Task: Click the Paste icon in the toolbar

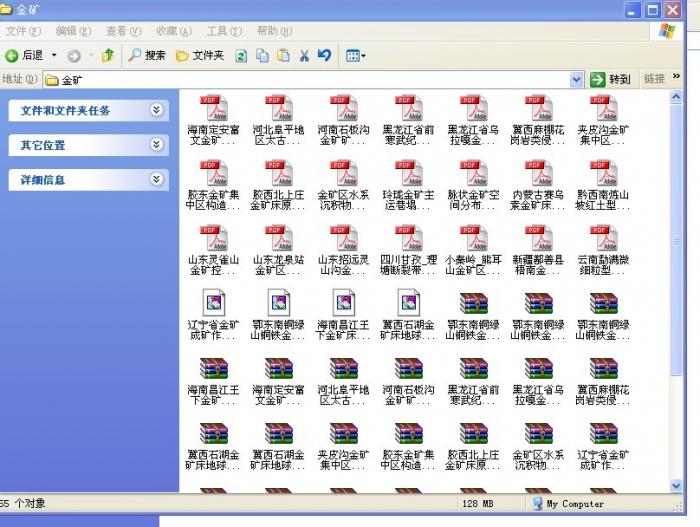Action: [x=283, y=55]
